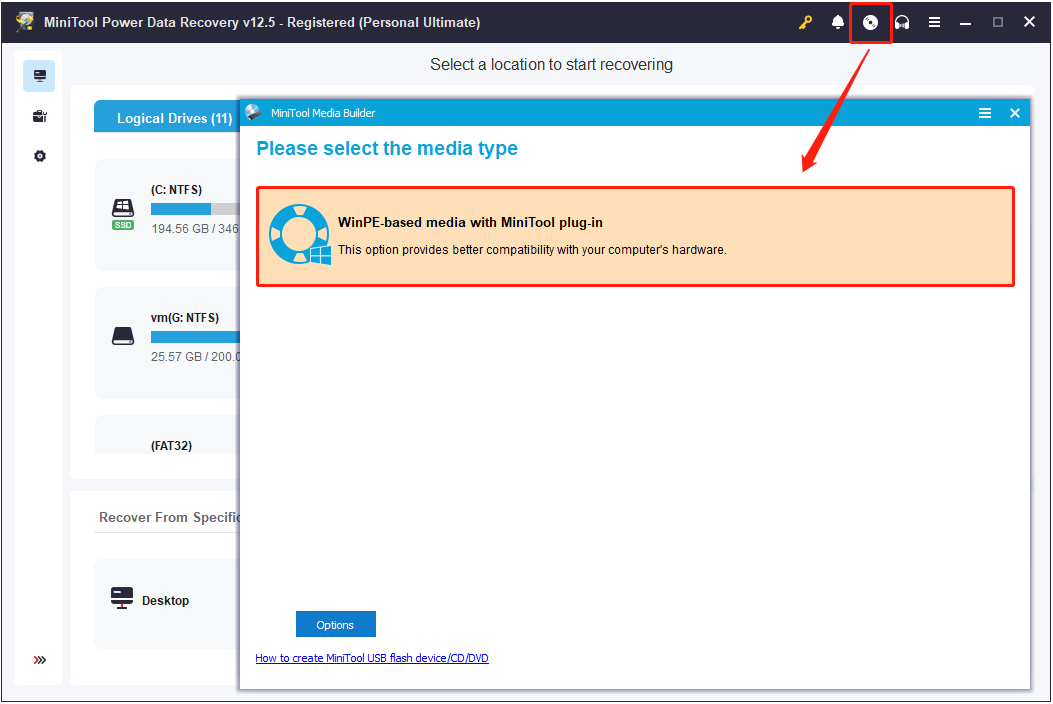Open the settings gear in sidebar
This screenshot has height=704, width=1053.
(40, 156)
